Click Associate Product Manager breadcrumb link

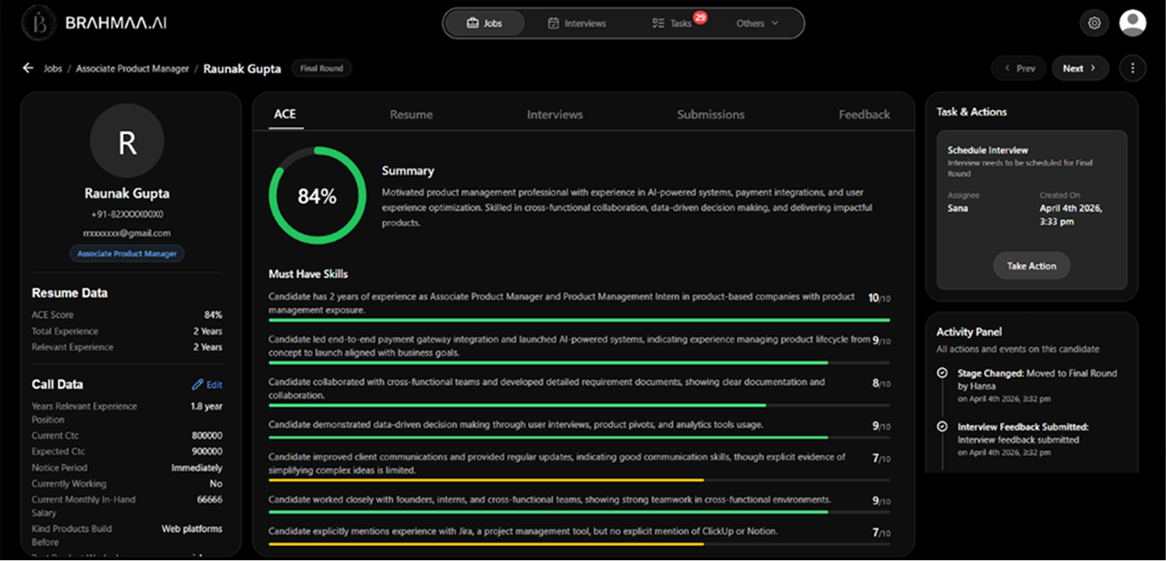coord(132,68)
